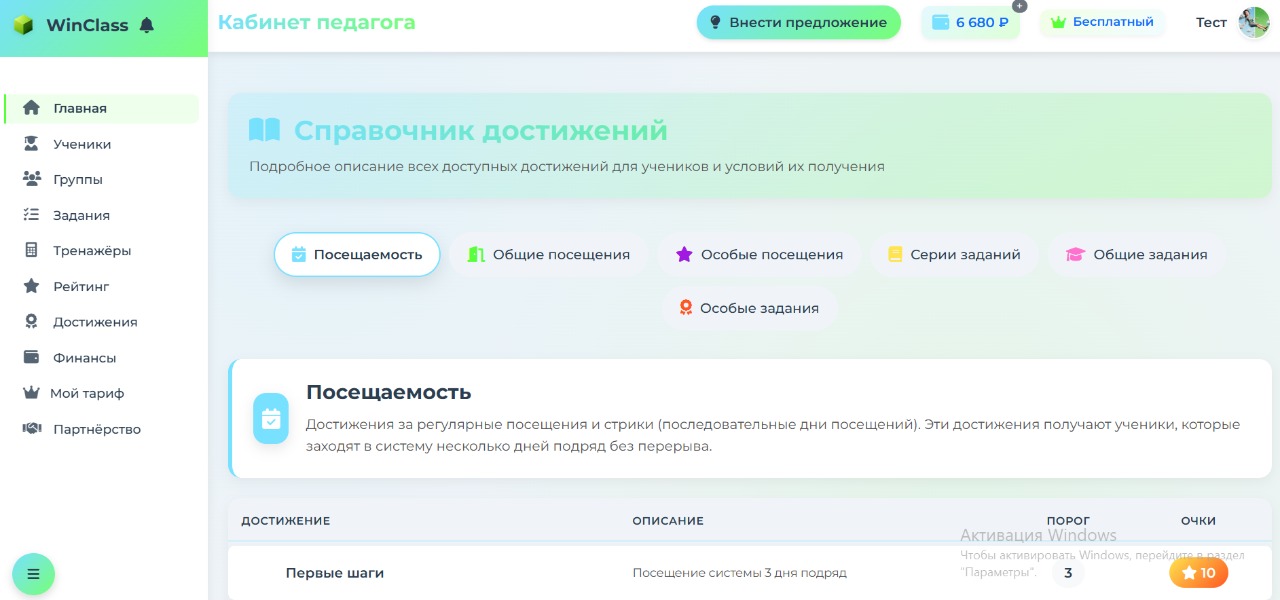Viewport: 1280px width, 600px height.
Task: Open the Партнёрство handshake icon
Action: [31, 428]
